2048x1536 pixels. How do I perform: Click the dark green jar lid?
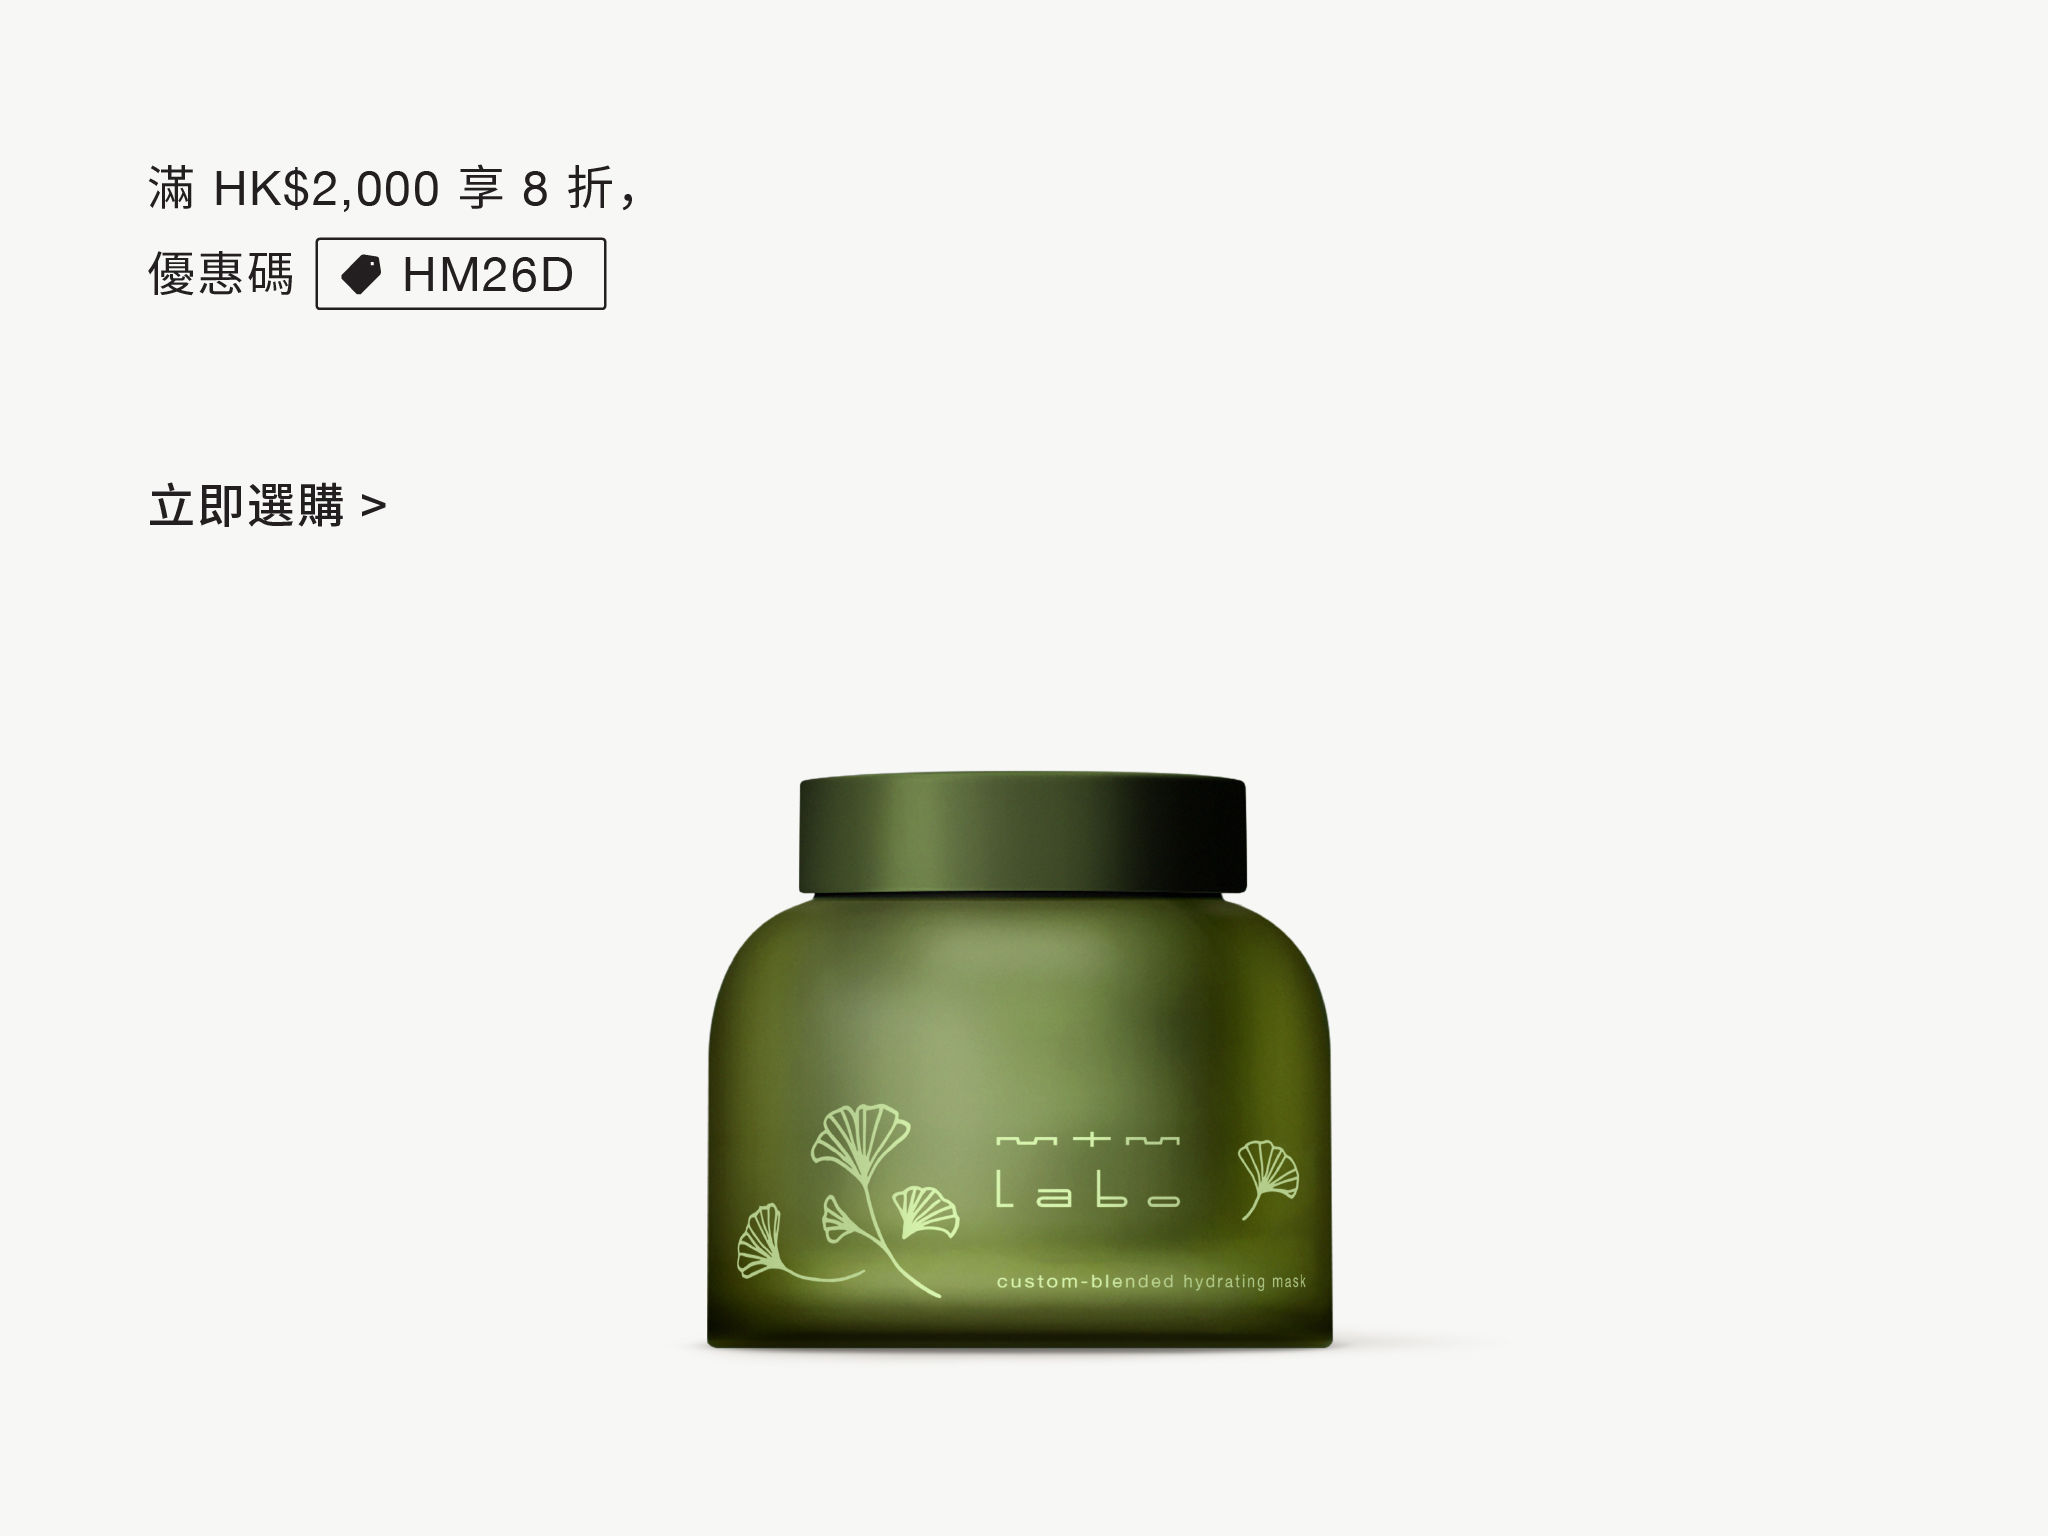coord(1022,832)
